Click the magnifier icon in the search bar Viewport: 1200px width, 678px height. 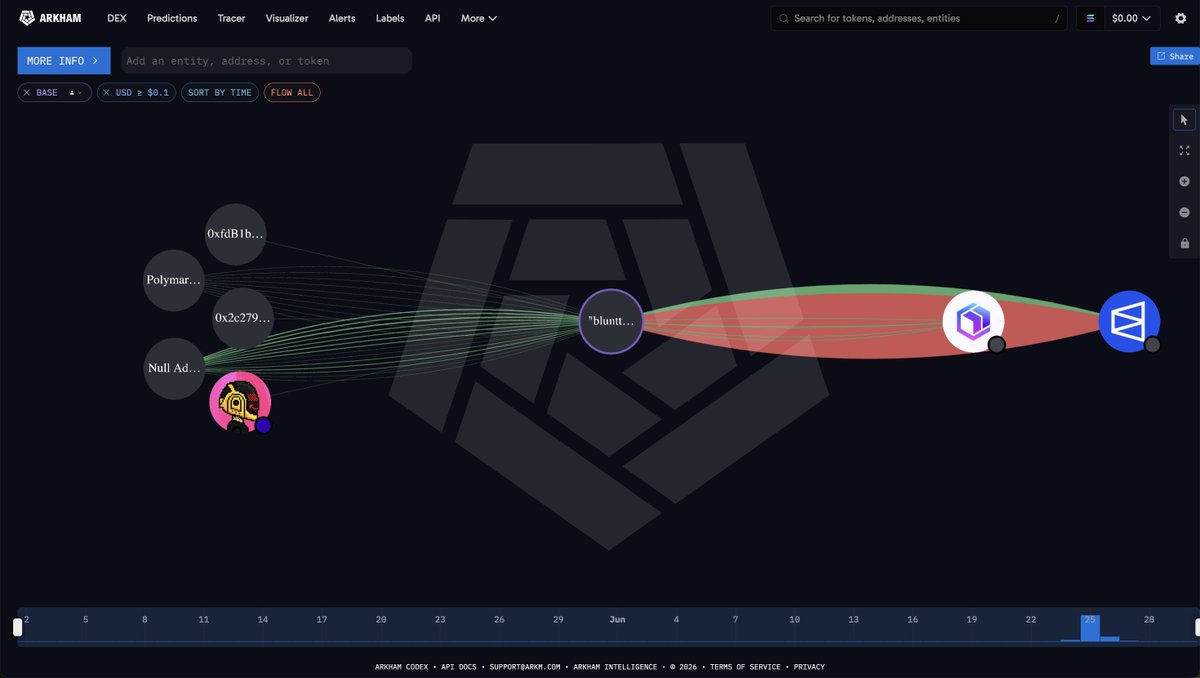click(784, 18)
